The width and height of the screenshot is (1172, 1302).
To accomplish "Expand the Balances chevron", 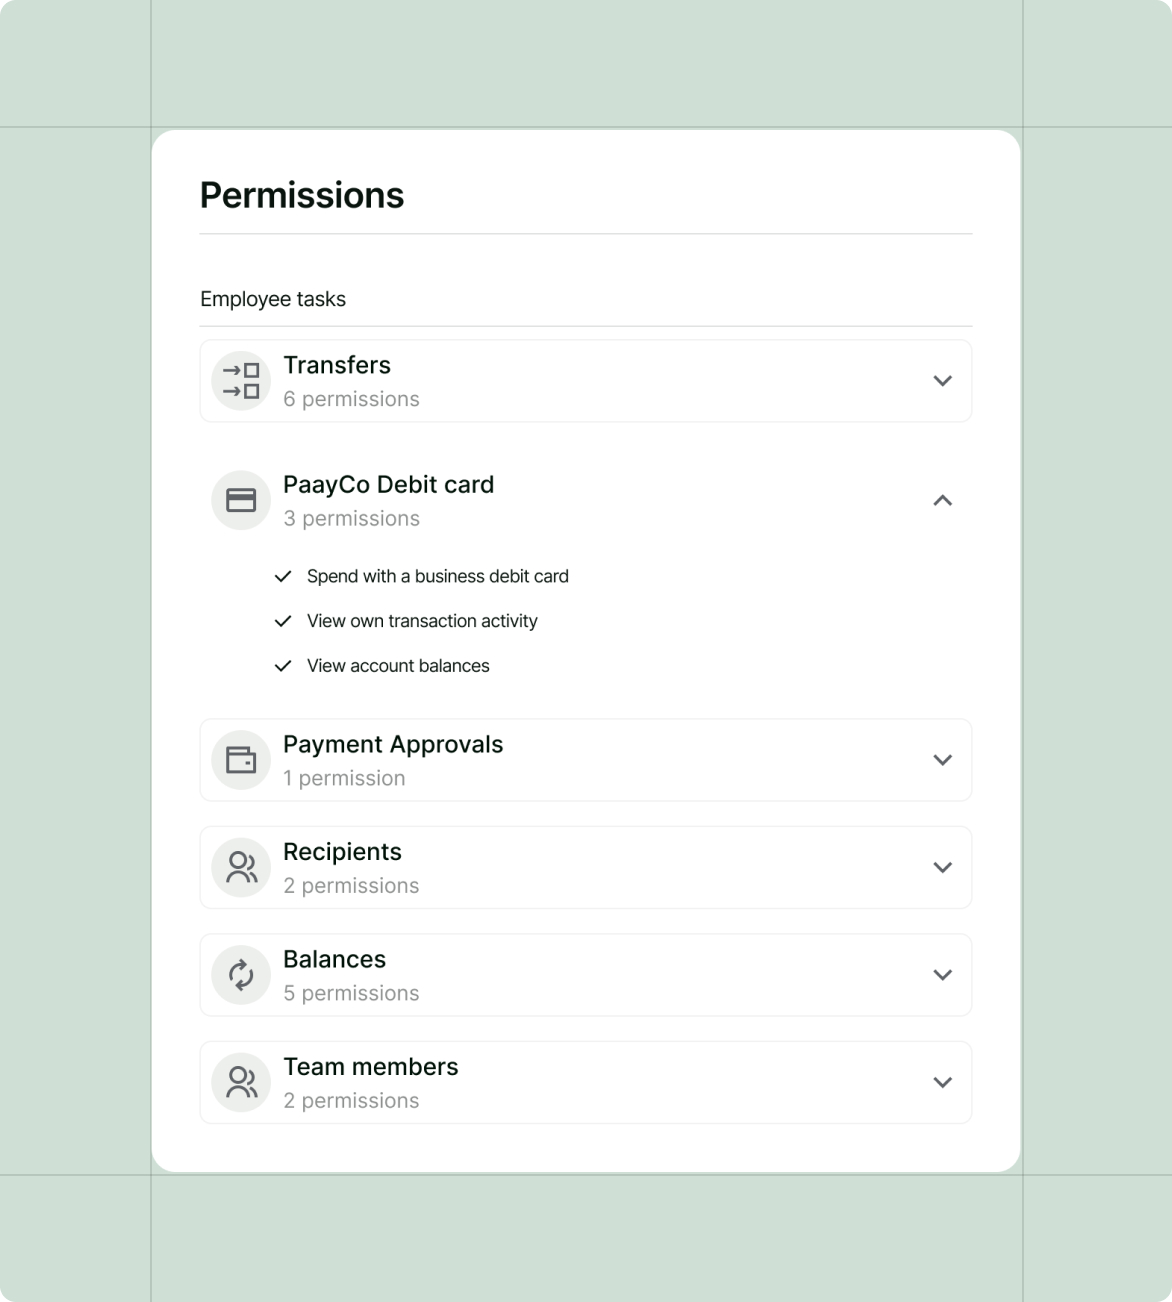I will pyautogui.click(x=942, y=975).
